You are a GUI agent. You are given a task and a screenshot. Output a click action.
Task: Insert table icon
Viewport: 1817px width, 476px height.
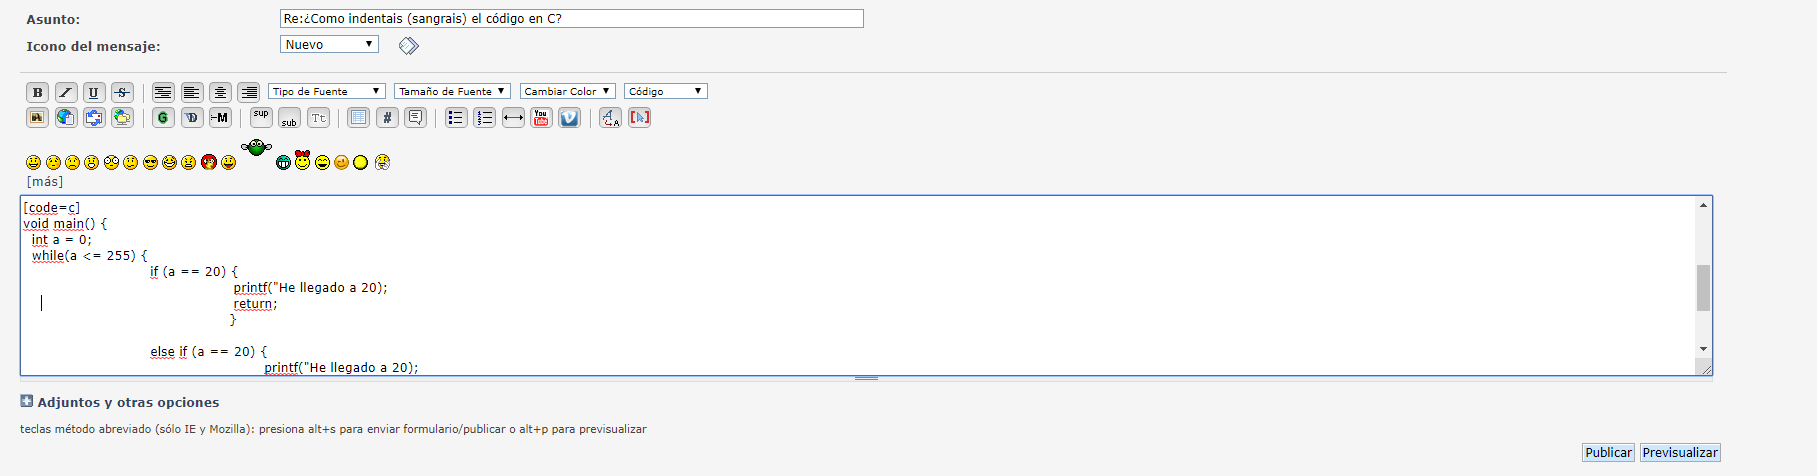tap(358, 118)
